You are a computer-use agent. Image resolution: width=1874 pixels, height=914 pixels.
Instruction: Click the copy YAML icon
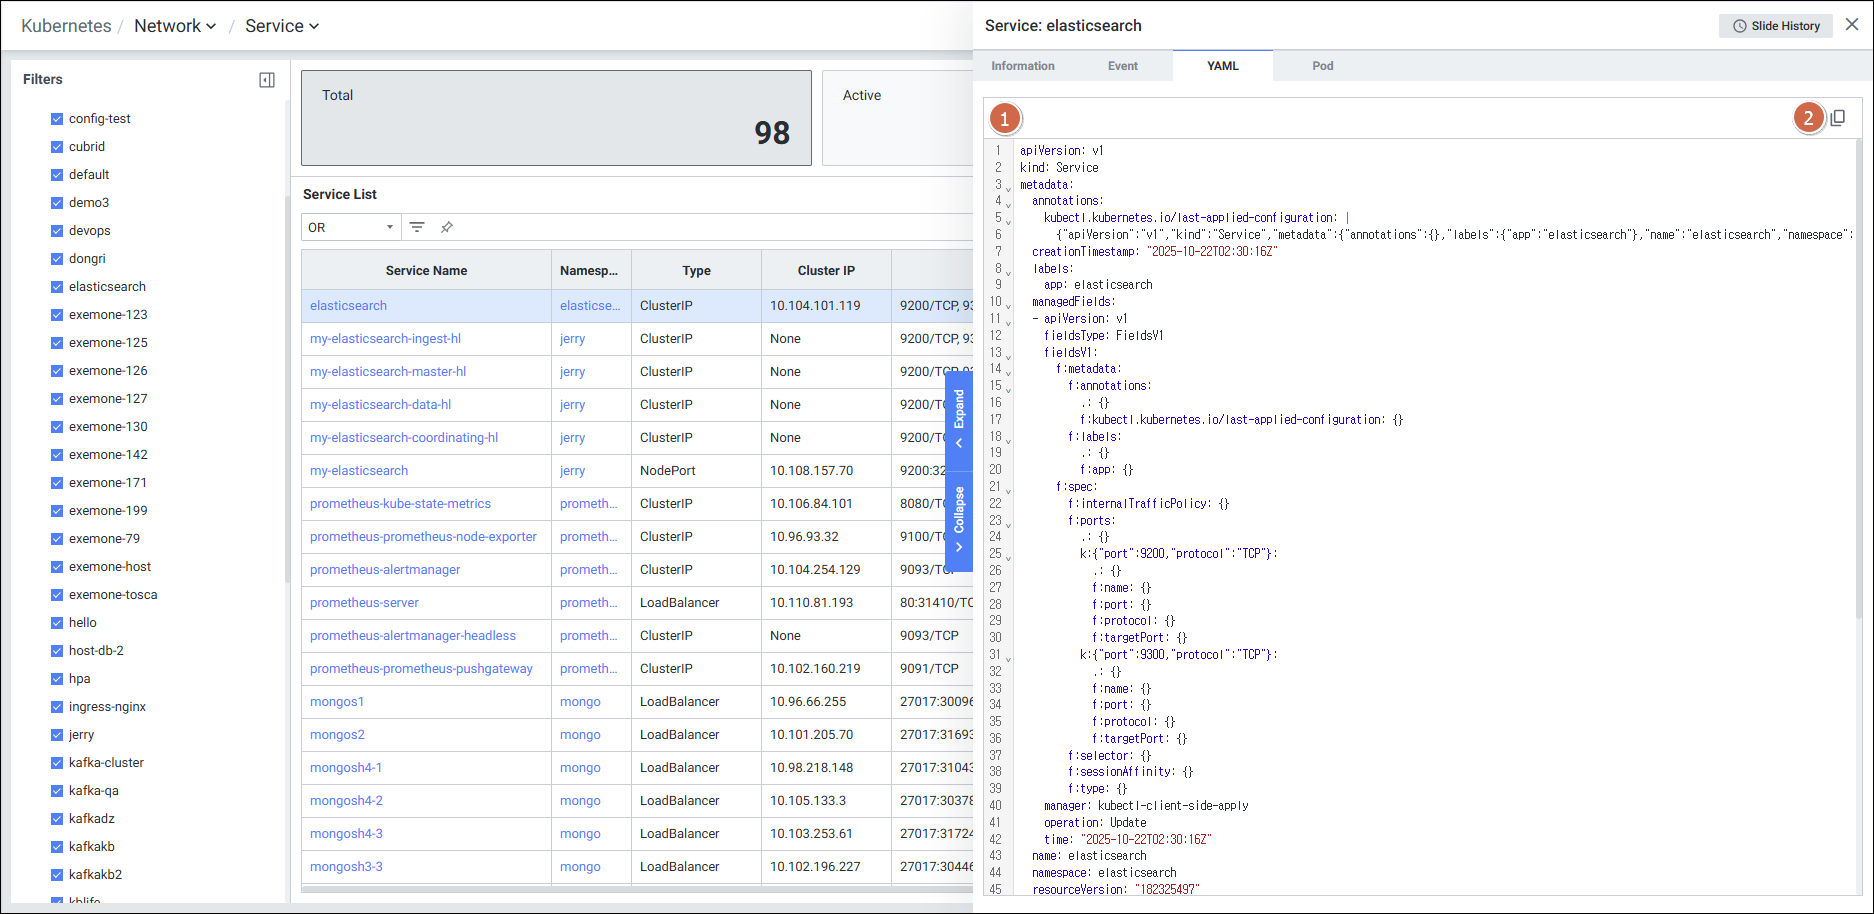coord(1838,118)
